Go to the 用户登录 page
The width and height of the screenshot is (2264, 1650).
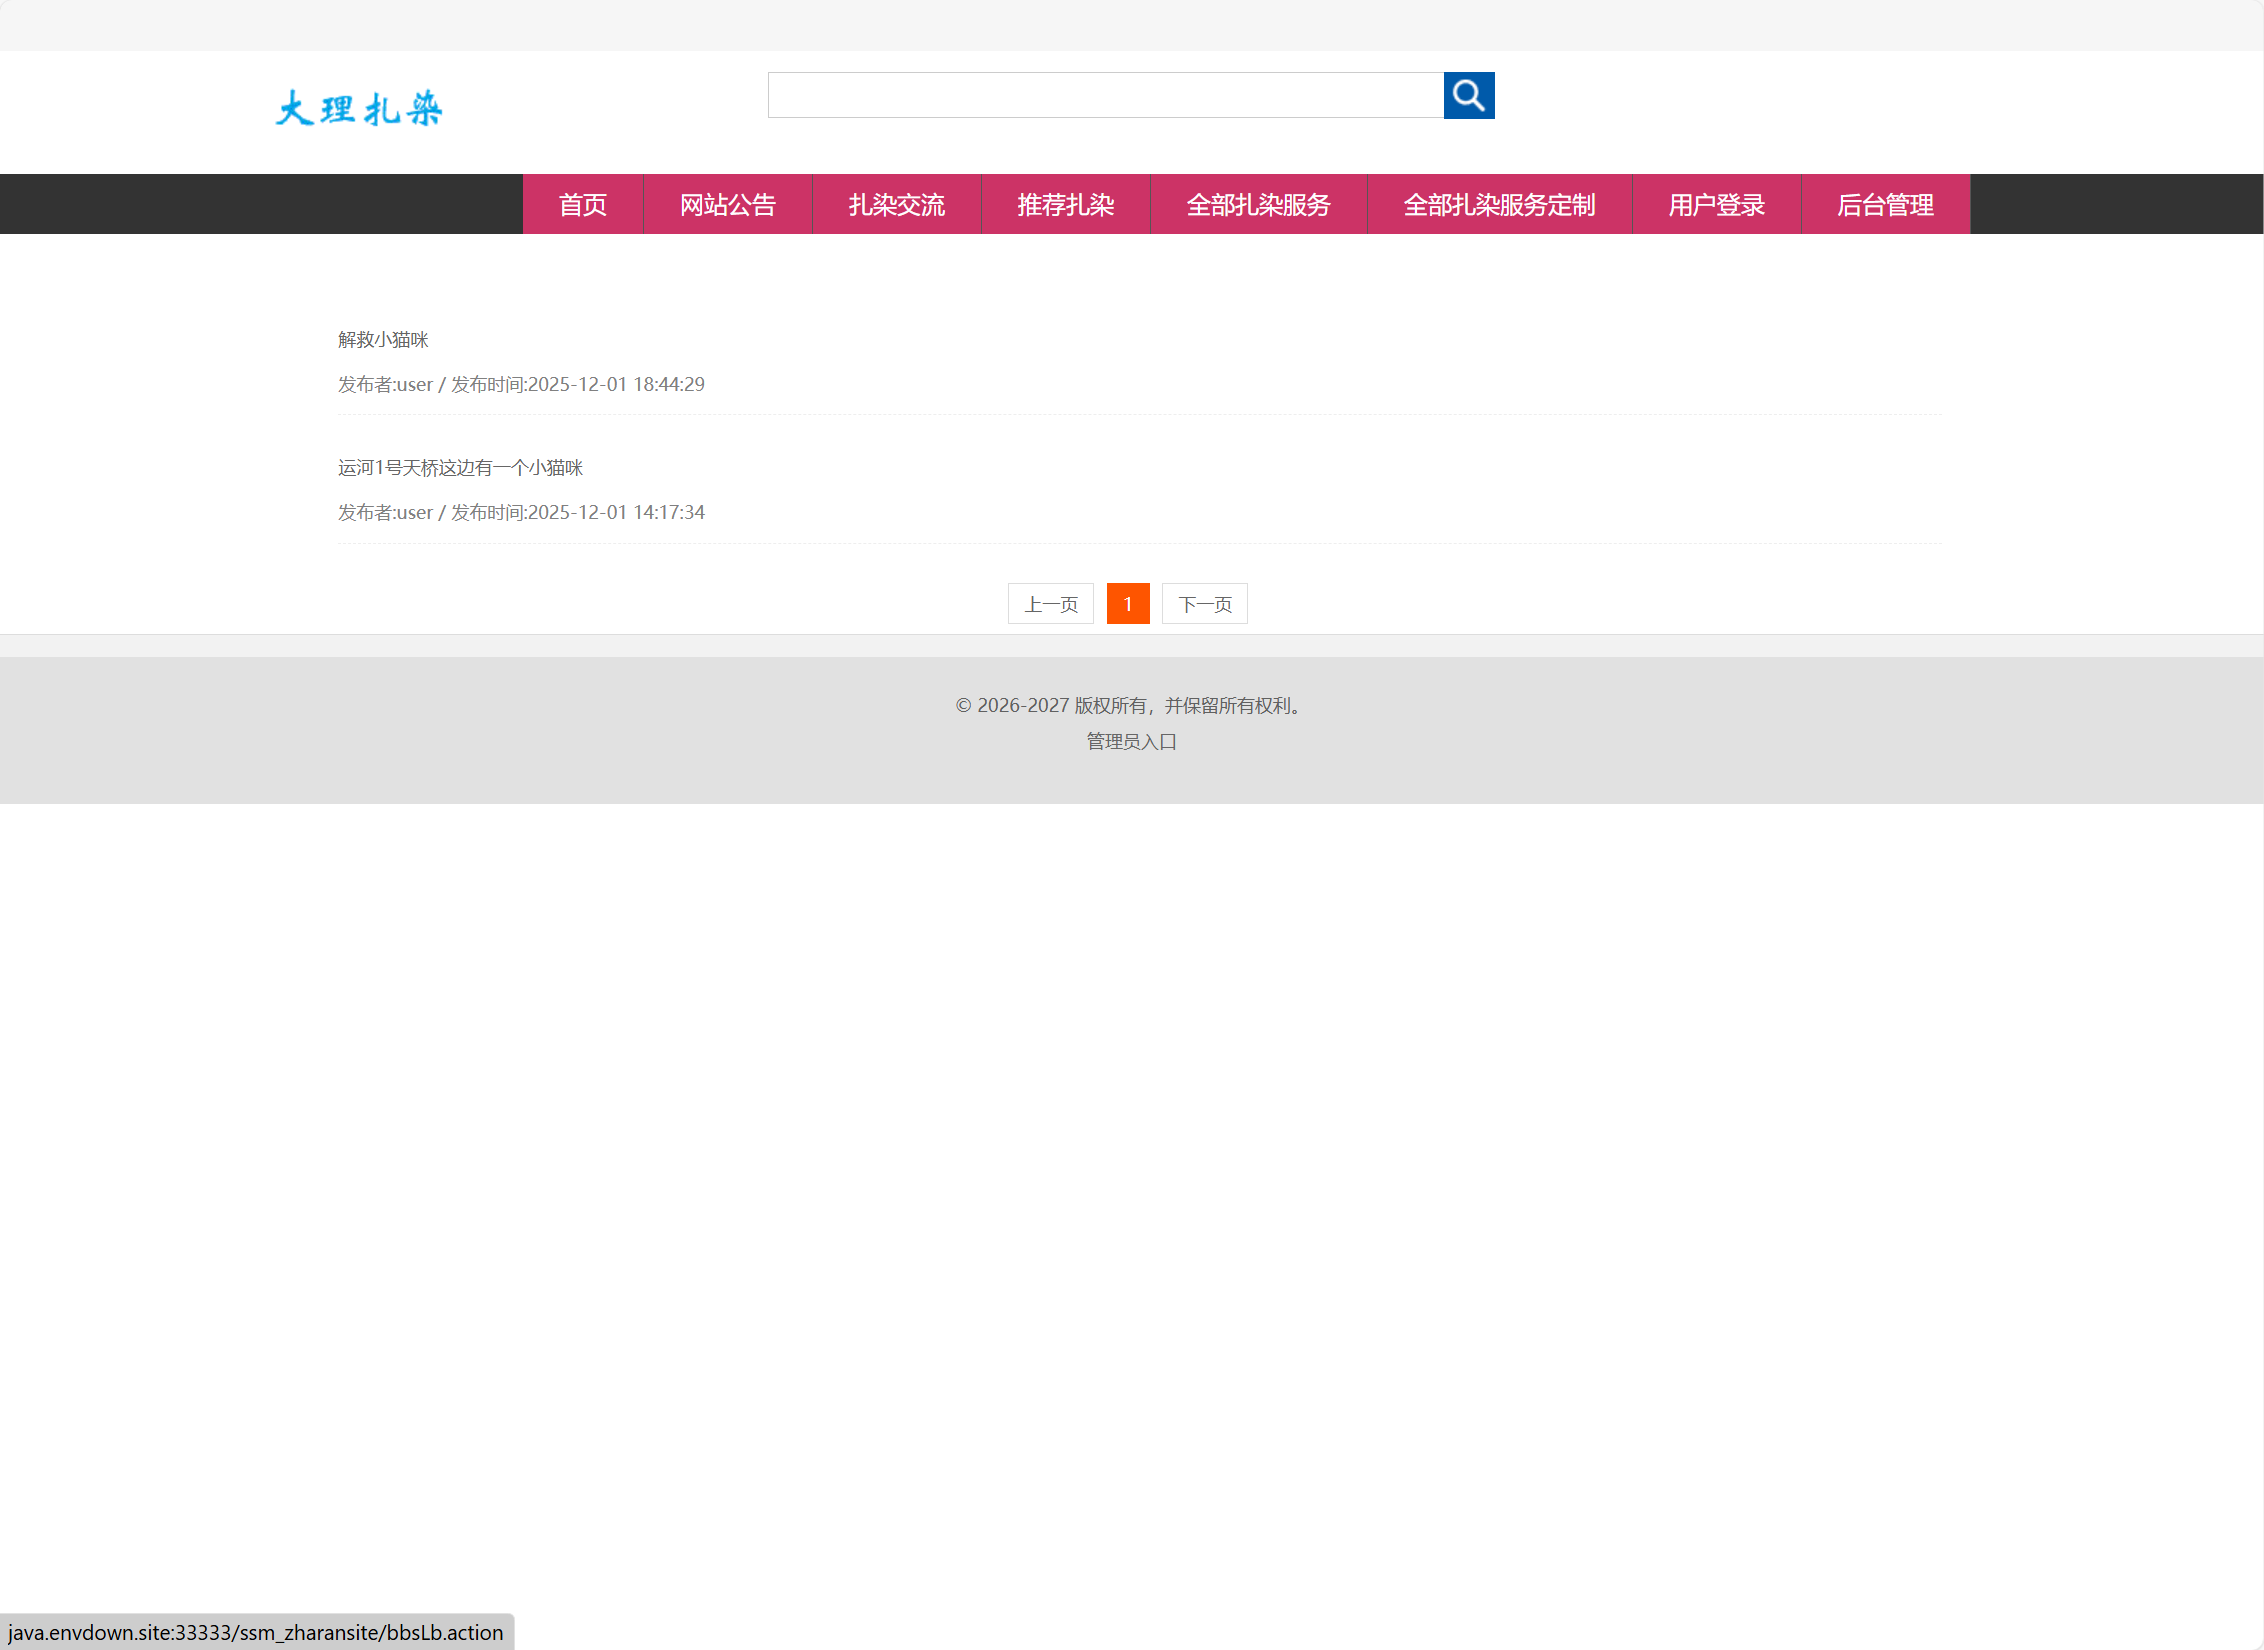coord(1716,205)
